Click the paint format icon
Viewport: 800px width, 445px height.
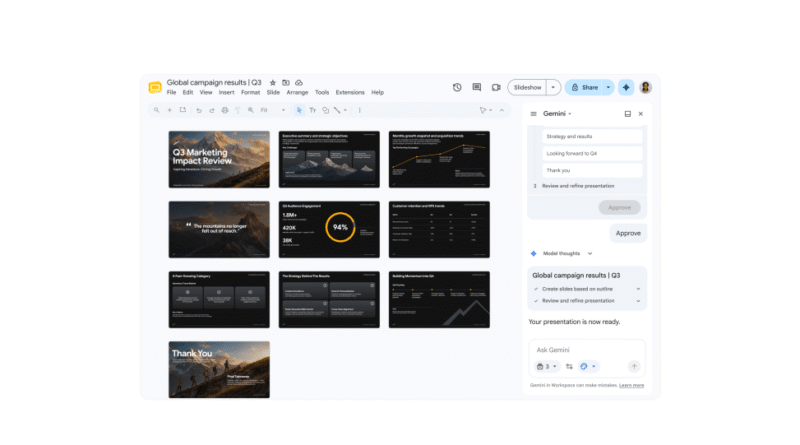(238, 110)
